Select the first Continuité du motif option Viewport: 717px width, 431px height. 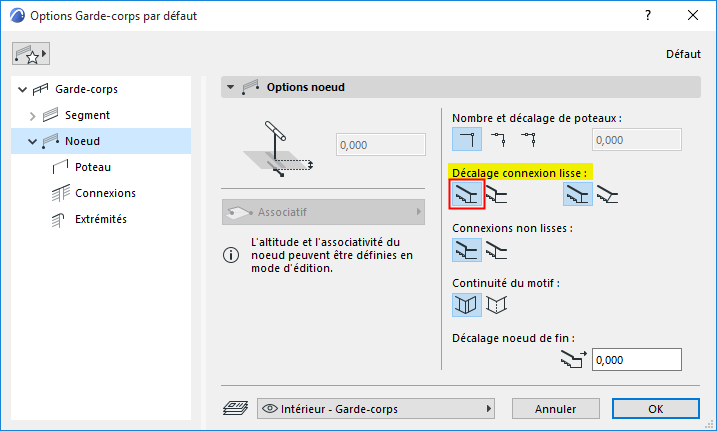tap(466, 304)
